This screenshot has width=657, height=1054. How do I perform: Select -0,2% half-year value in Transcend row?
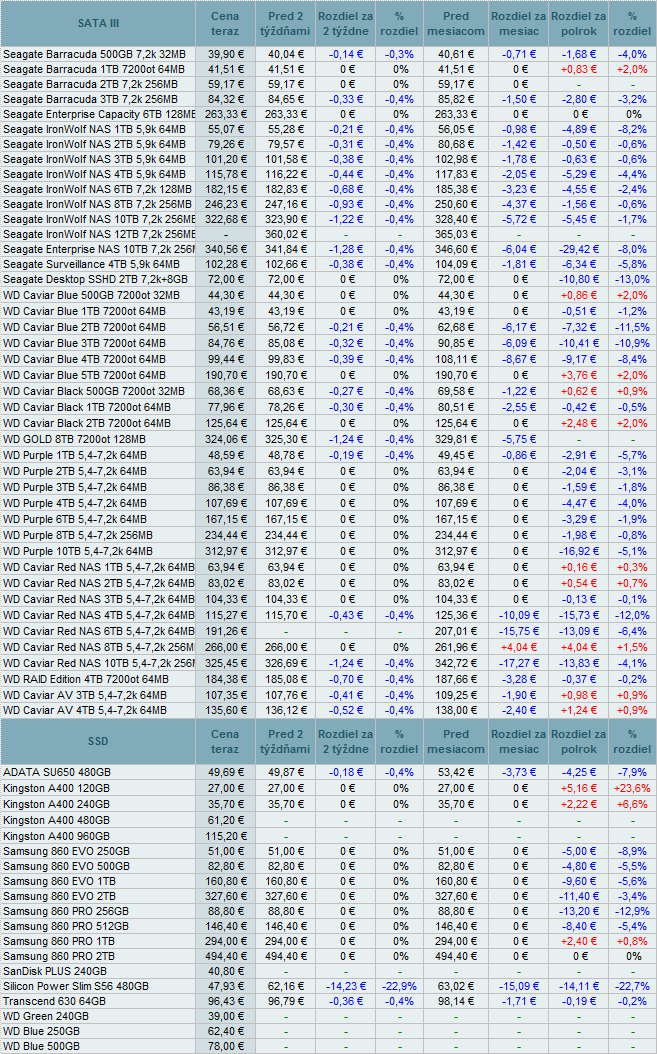(x=632, y=1002)
